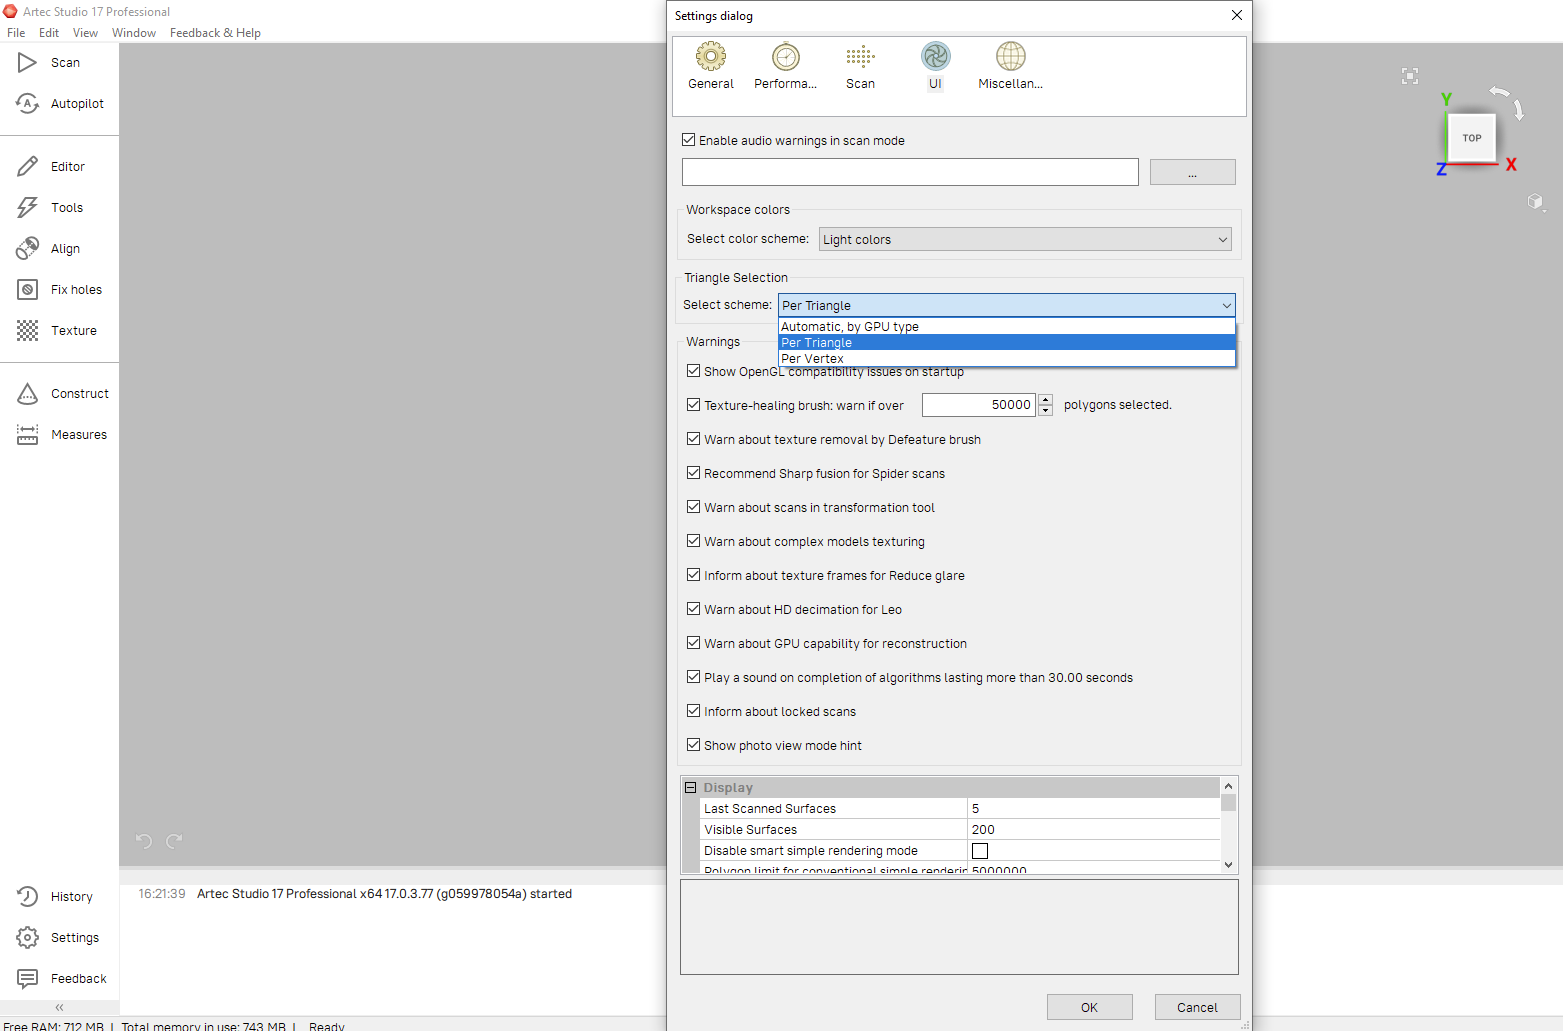Select the Scan settings category
1563x1031 pixels.
coord(861,66)
